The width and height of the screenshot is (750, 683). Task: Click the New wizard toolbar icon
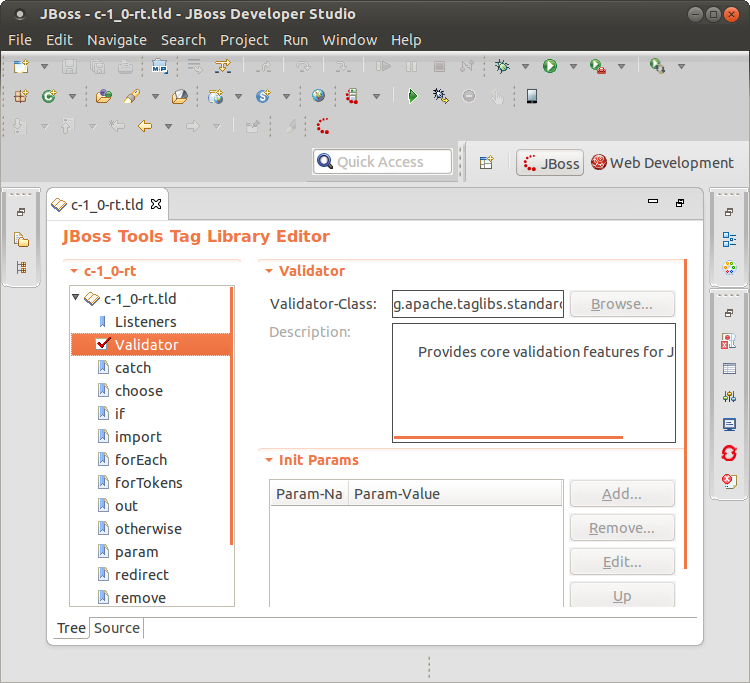click(x=21, y=66)
